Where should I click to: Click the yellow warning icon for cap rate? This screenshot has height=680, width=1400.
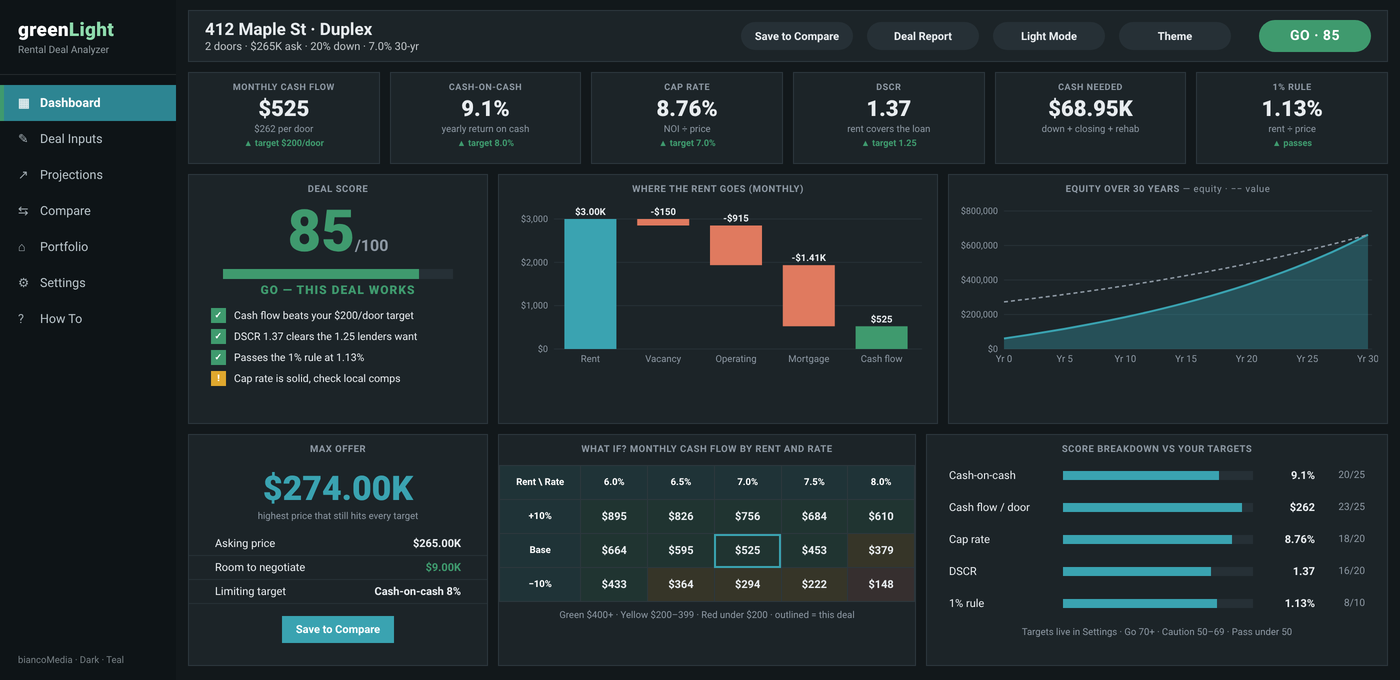click(x=218, y=378)
